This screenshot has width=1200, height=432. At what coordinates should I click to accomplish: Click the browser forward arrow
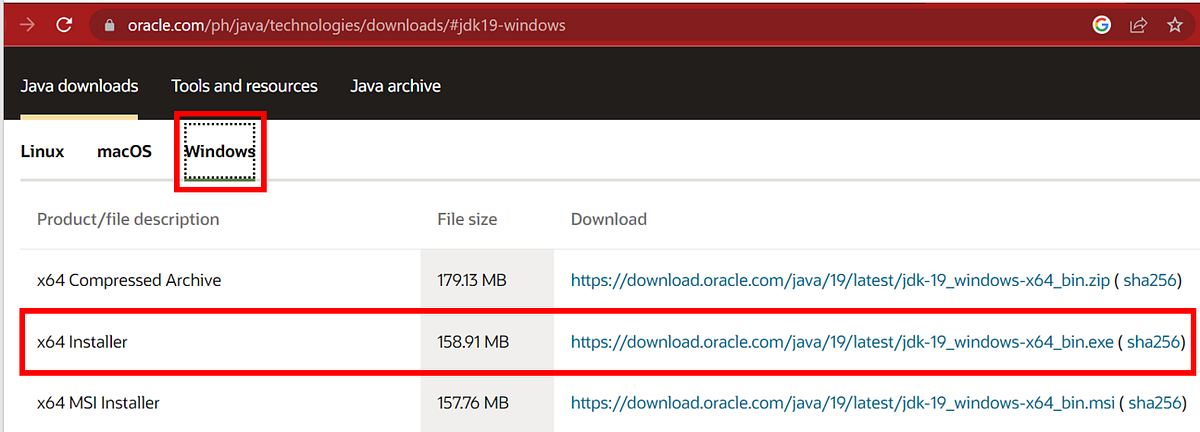tap(27, 25)
